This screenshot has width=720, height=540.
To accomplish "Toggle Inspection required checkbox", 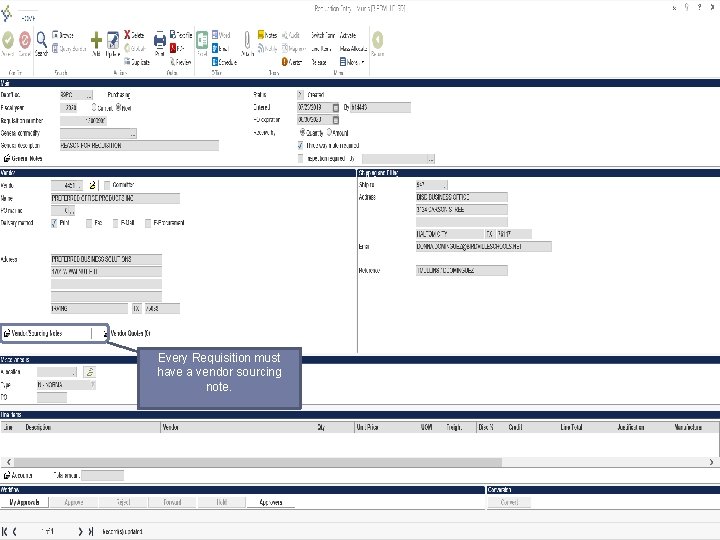I will click(x=301, y=158).
